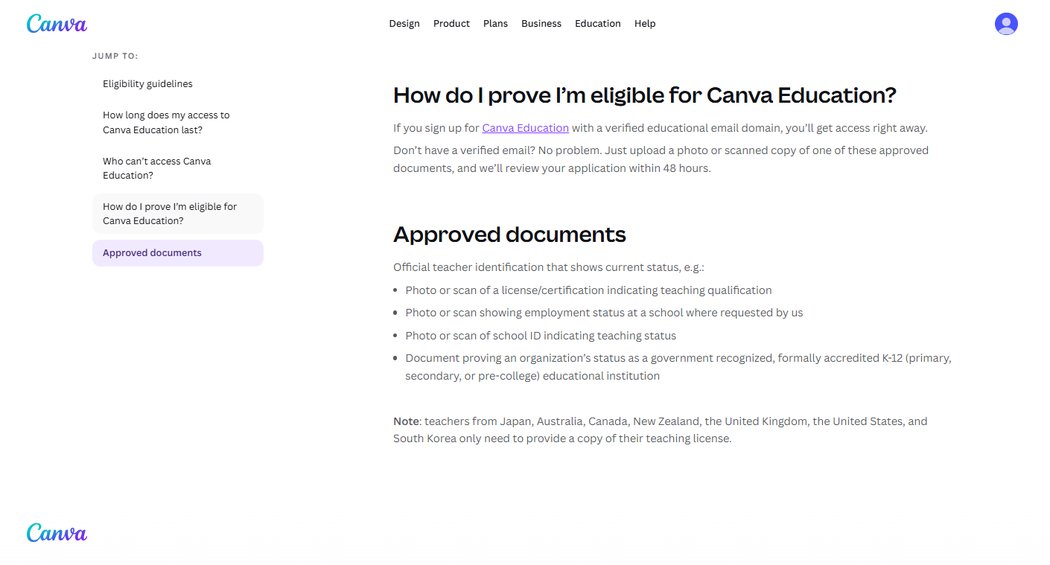
Task: Click the text Official teacher identification that shows current status
Action: (548, 267)
